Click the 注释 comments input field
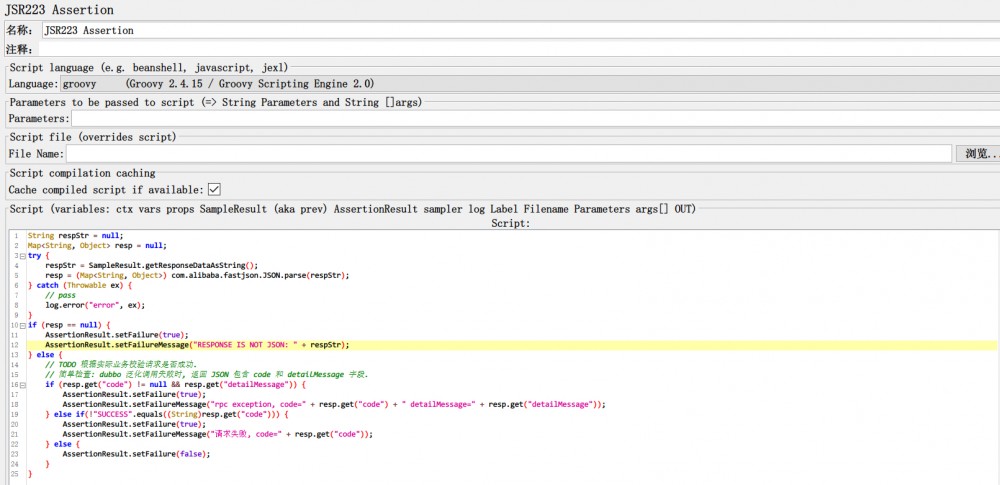Image resolution: width=1000 pixels, height=485 pixels. [519, 49]
